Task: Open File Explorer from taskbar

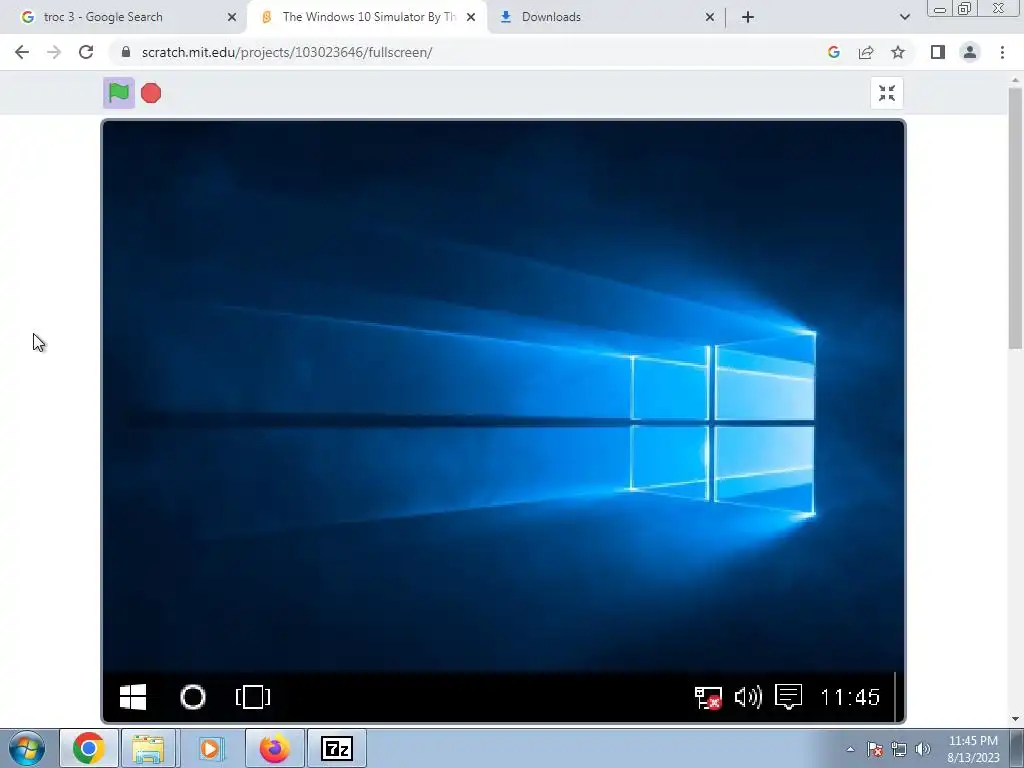Action: pos(148,748)
